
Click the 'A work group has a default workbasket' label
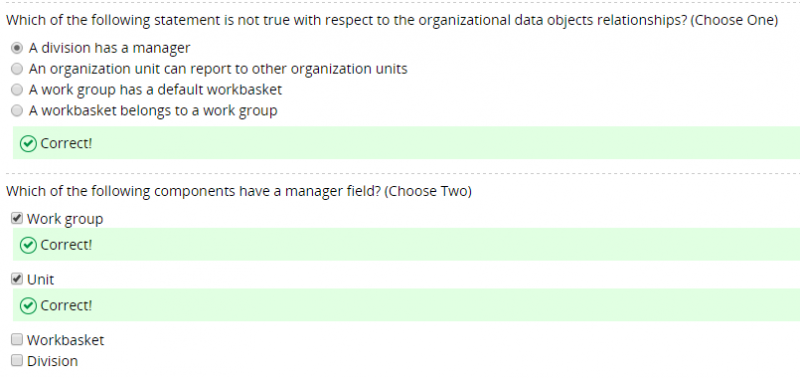pos(155,90)
